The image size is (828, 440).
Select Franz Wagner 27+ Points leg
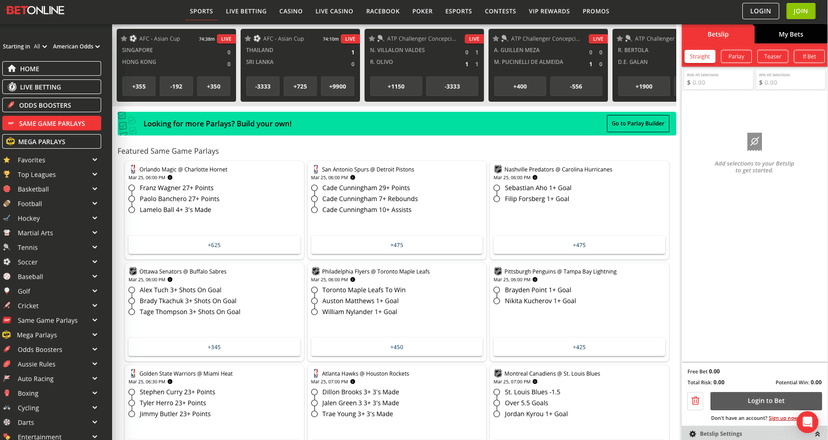click(131, 188)
